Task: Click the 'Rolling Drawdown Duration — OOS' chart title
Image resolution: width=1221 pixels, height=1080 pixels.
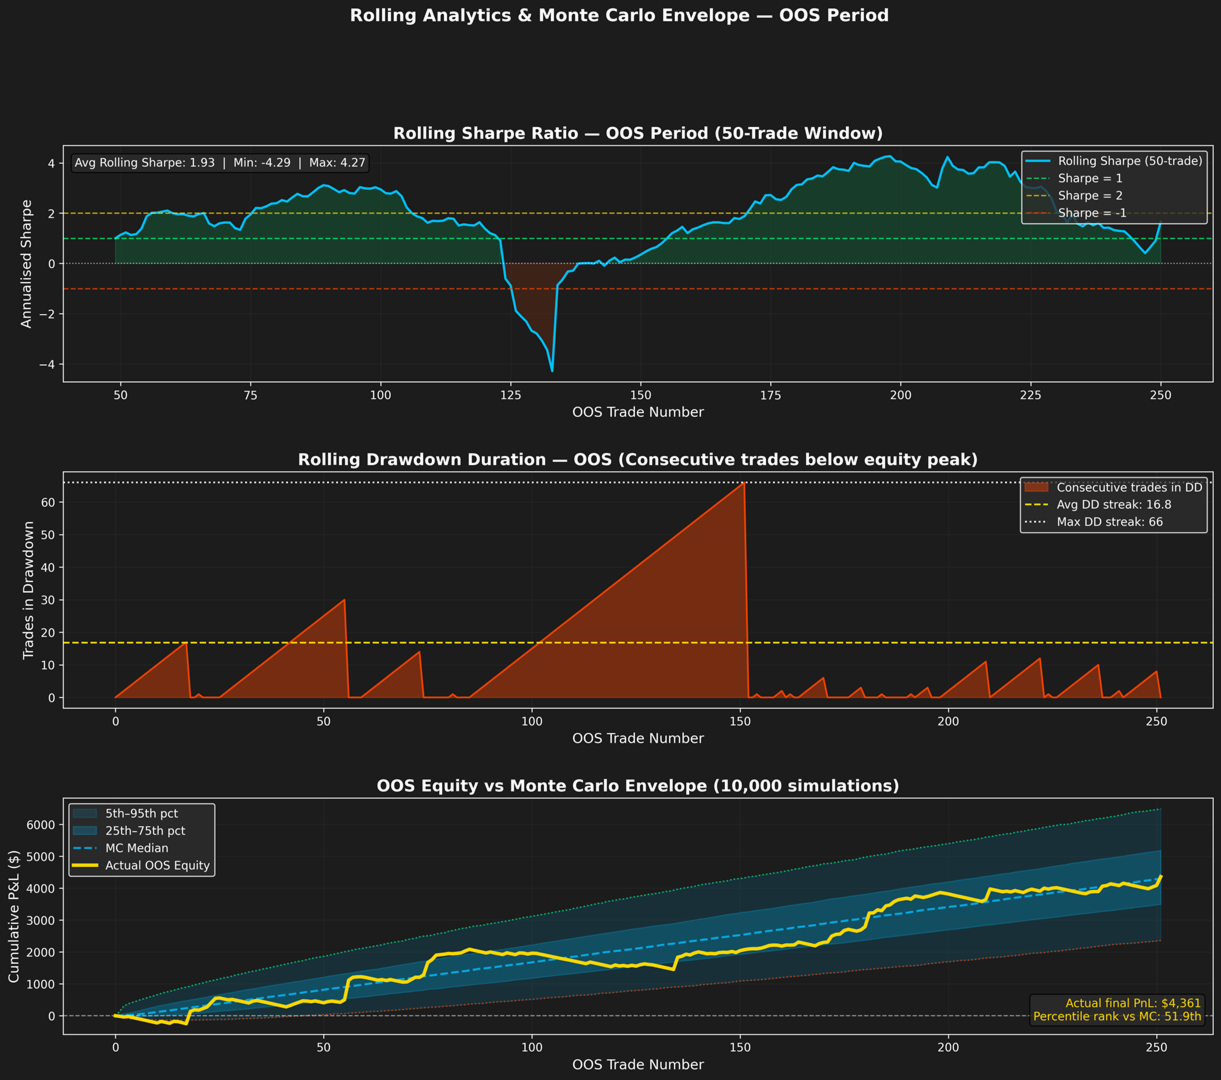Action: (638, 460)
